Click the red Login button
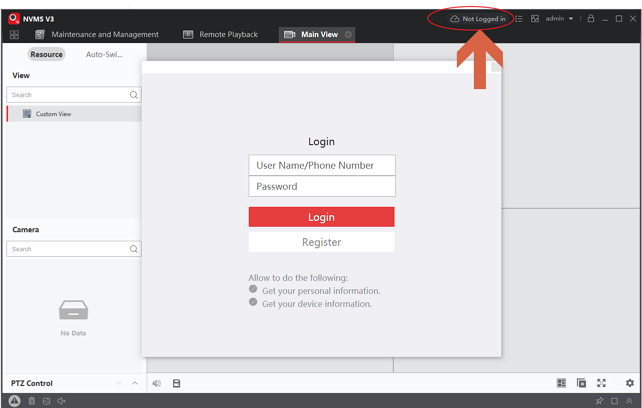The width and height of the screenshot is (642, 408). click(x=321, y=217)
